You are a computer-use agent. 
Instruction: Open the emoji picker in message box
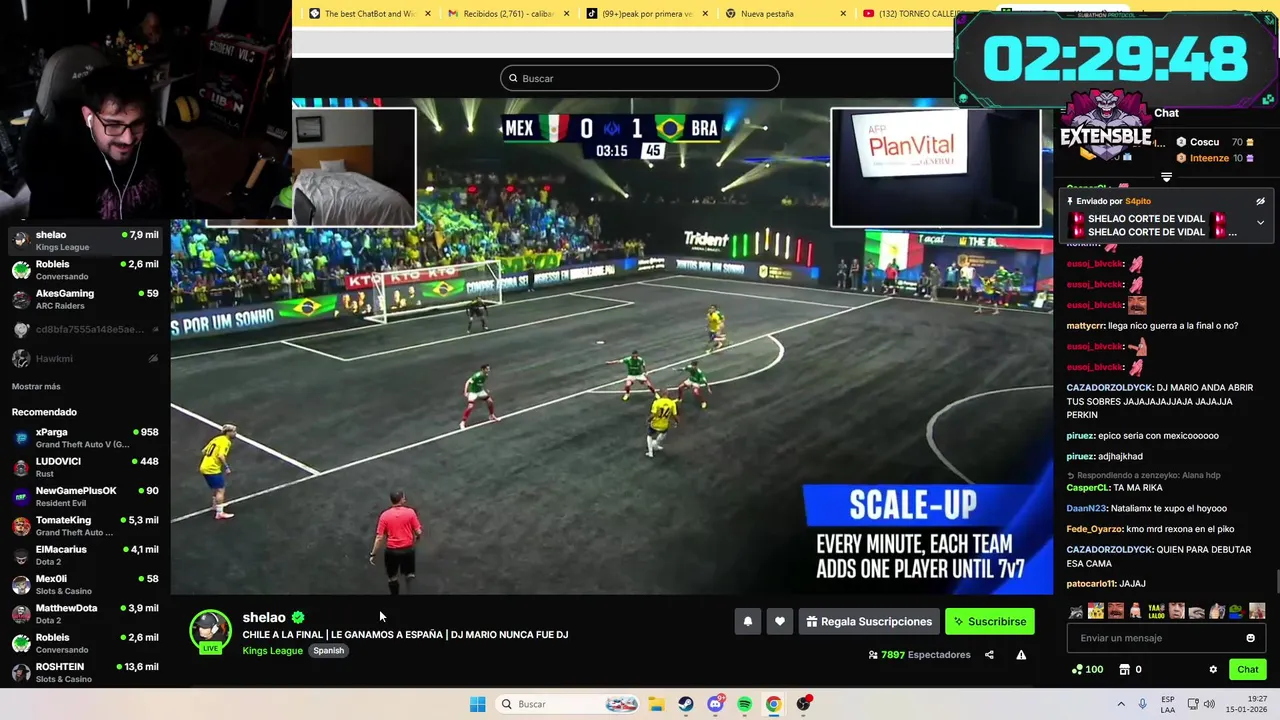[x=1250, y=638]
